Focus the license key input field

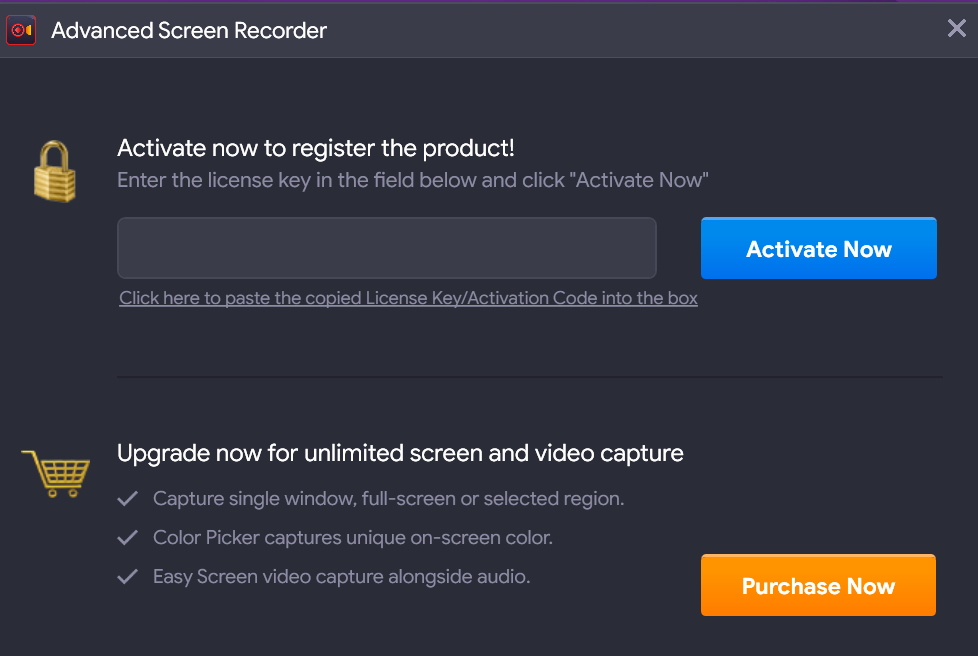pos(386,248)
